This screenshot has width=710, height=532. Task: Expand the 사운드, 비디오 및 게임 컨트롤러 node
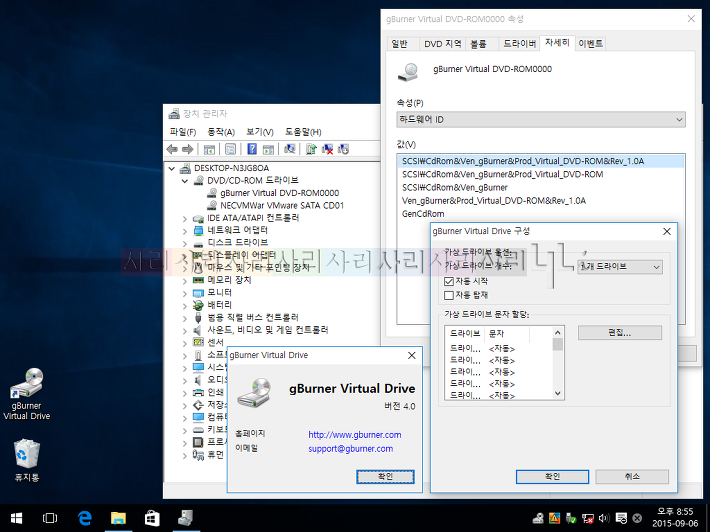185,331
